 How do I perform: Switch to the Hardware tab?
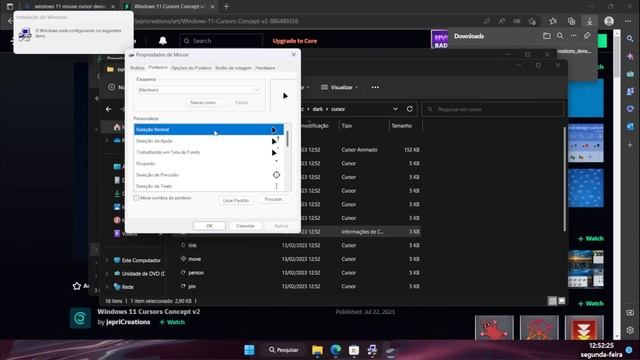265,68
